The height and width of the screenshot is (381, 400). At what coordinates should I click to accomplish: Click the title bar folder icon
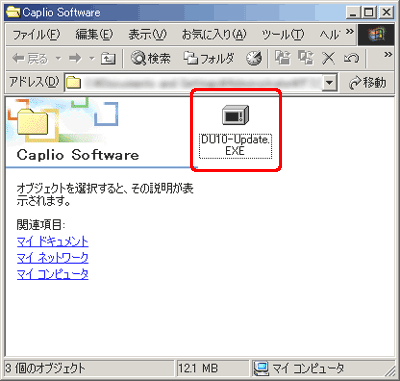click(x=13, y=13)
